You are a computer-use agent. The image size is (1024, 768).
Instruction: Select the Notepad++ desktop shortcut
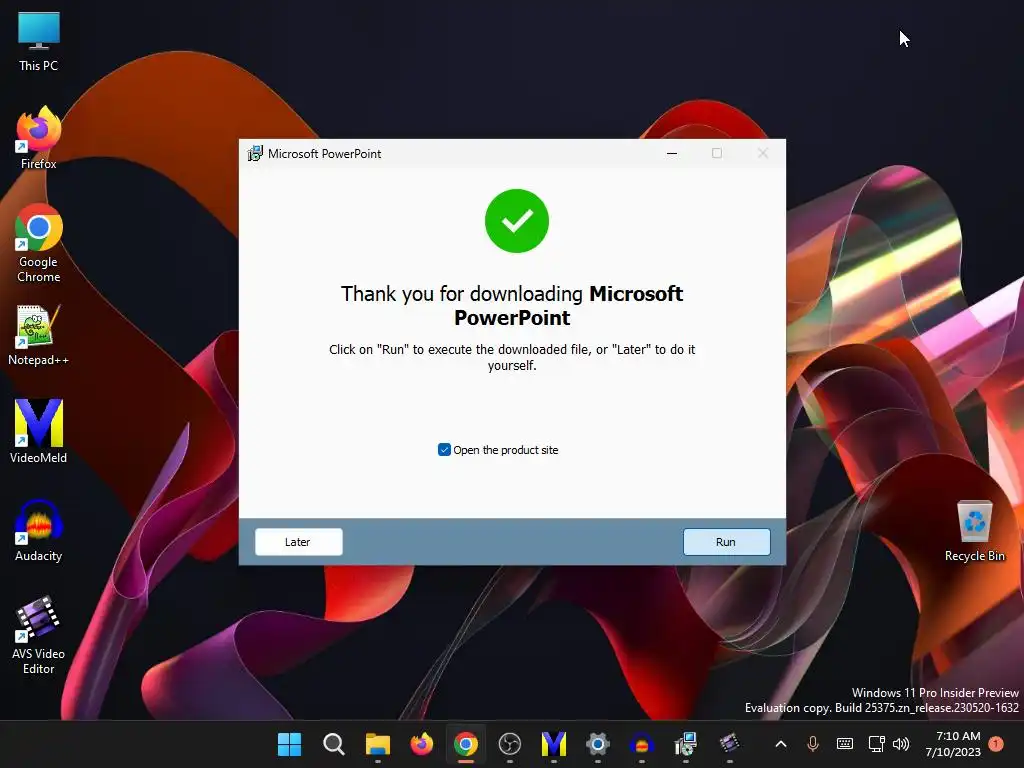coord(39,335)
